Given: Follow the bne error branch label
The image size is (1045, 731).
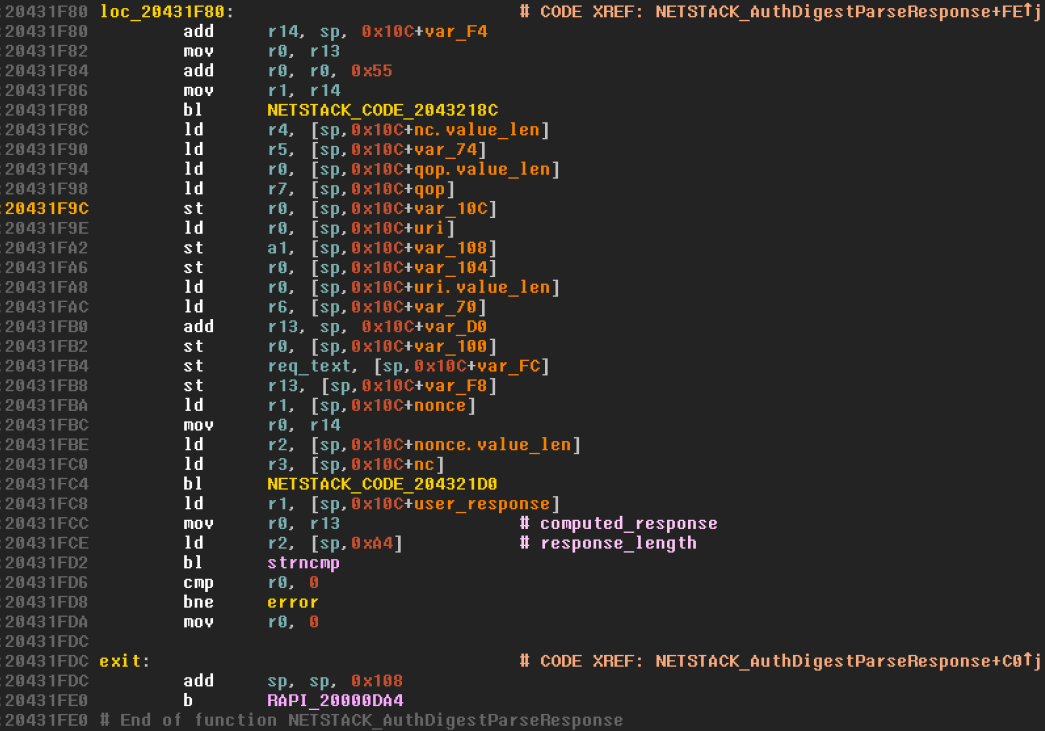Looking at the screenshot, I should tap(293, 602).
